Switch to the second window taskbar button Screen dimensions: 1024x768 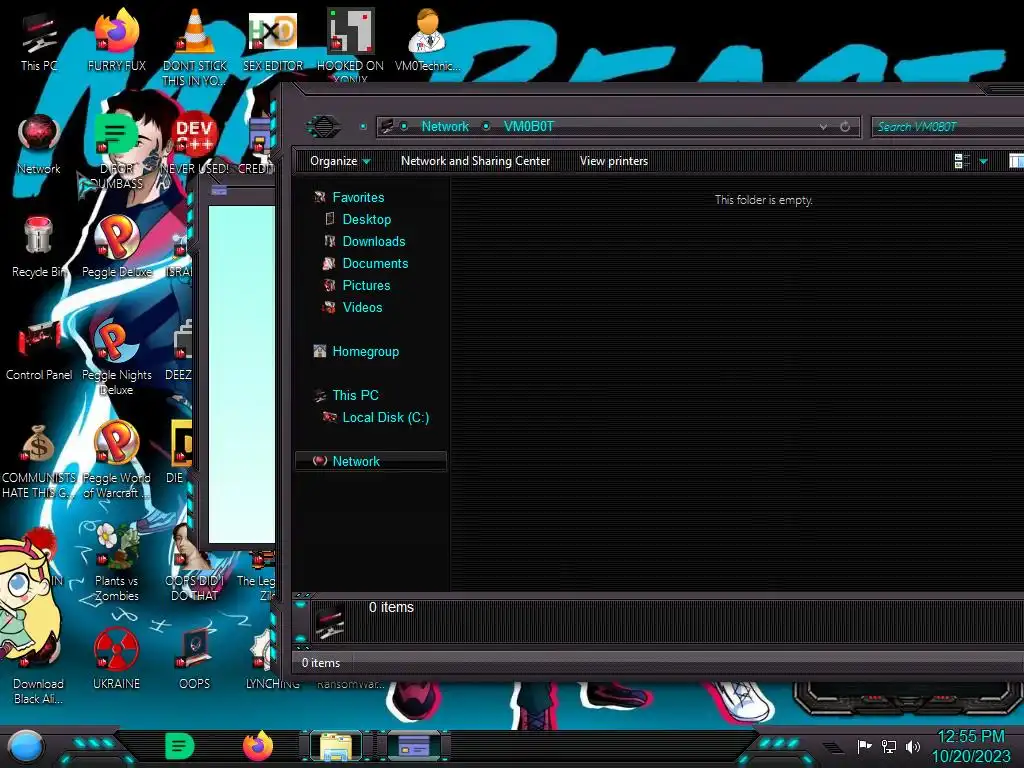pyautogui.click(x=414, y=746)
